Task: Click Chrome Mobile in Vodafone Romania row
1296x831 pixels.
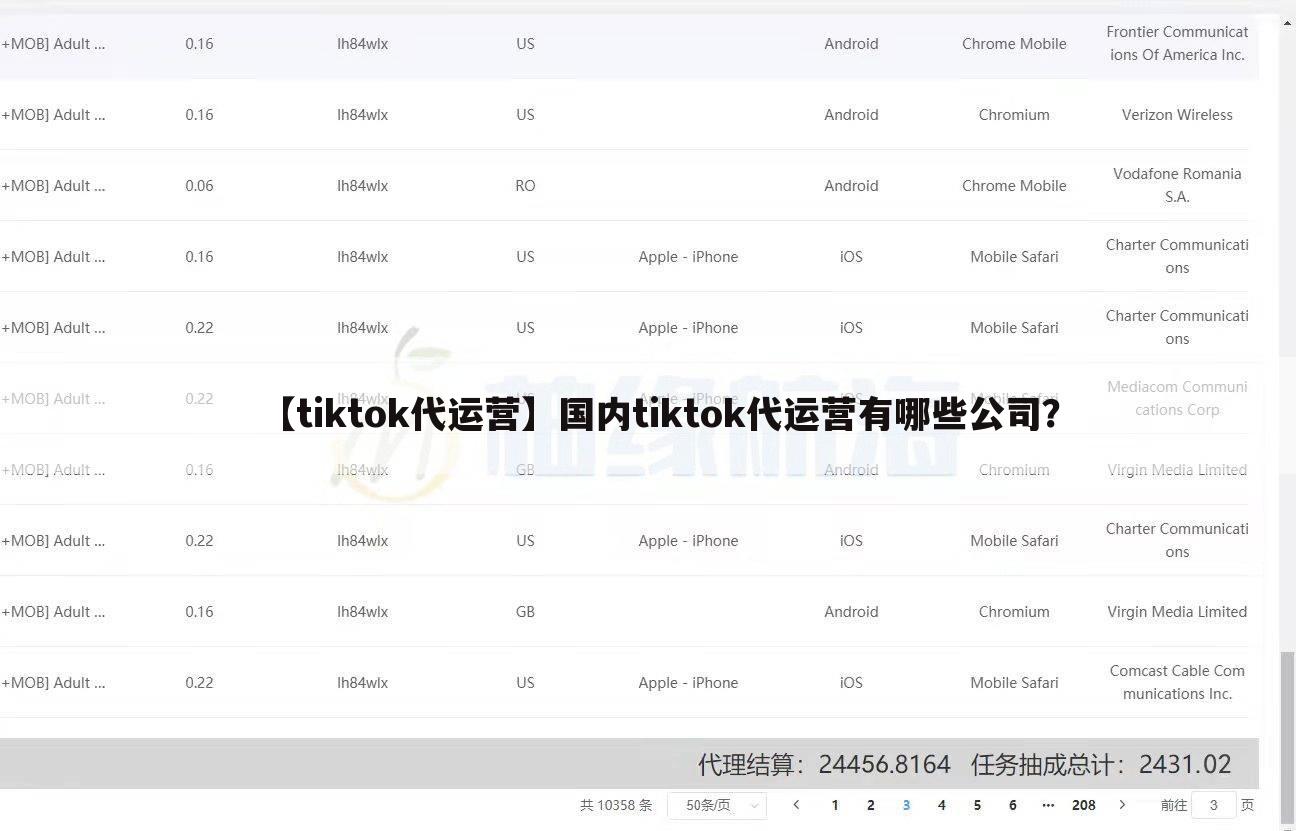Action: point(1014,185)
